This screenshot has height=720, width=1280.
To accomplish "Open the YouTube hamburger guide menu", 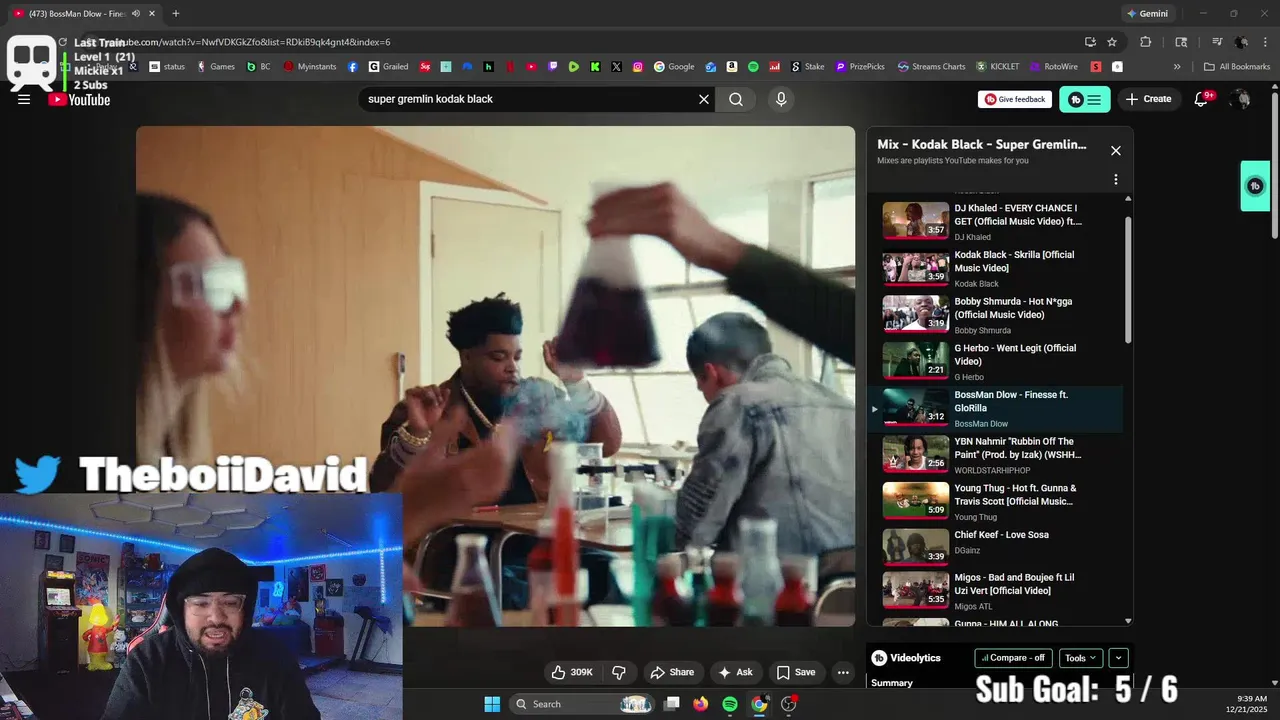I will 24,99.
